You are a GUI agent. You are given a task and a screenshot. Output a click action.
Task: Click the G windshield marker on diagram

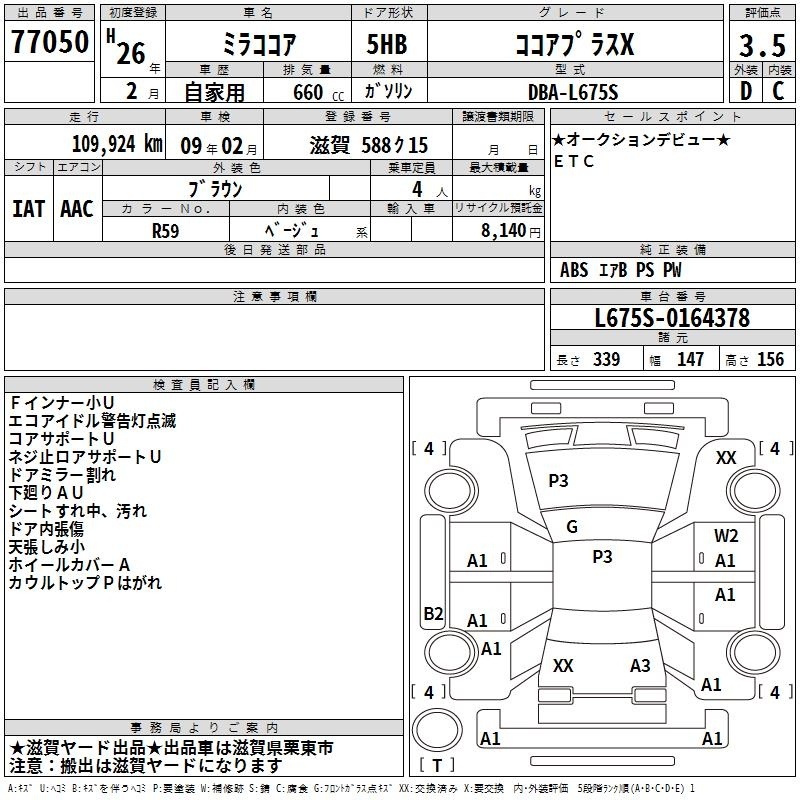(572, 527)
